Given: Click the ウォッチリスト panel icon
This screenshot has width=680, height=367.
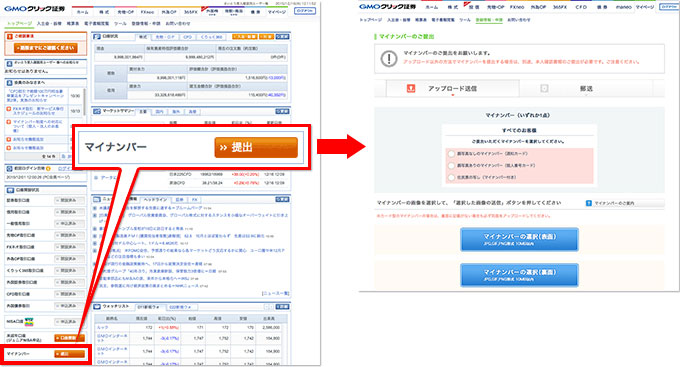Looking at the screenshot, I should 97,307.
